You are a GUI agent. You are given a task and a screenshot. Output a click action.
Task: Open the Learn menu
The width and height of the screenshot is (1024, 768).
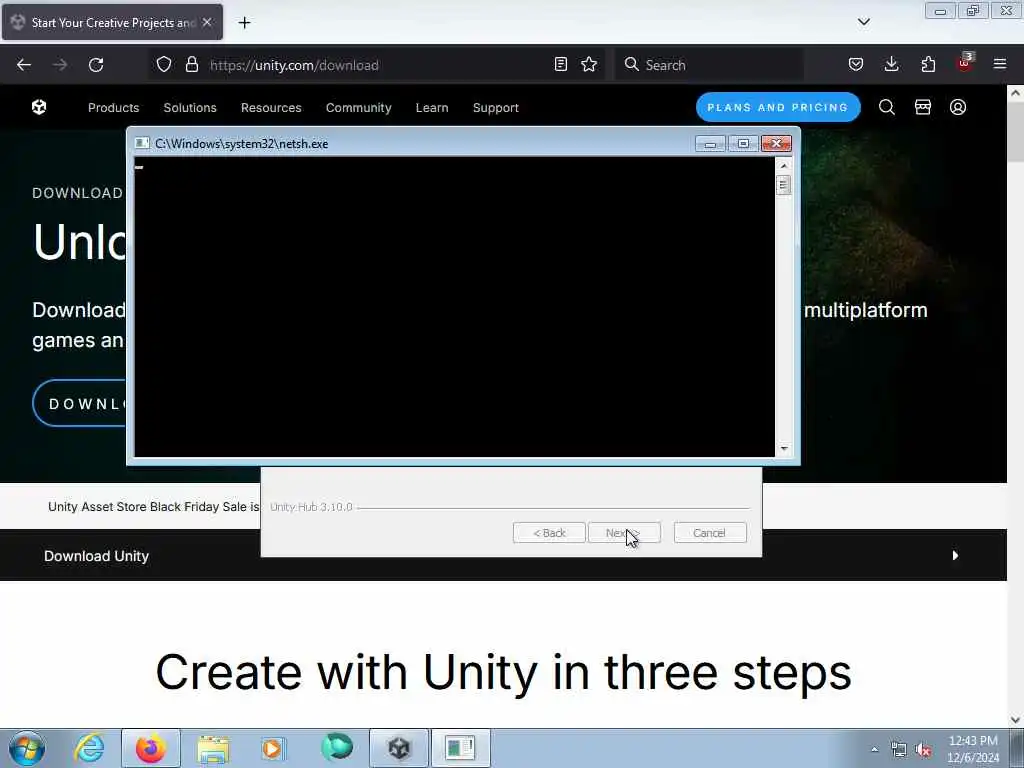[432, 108]
